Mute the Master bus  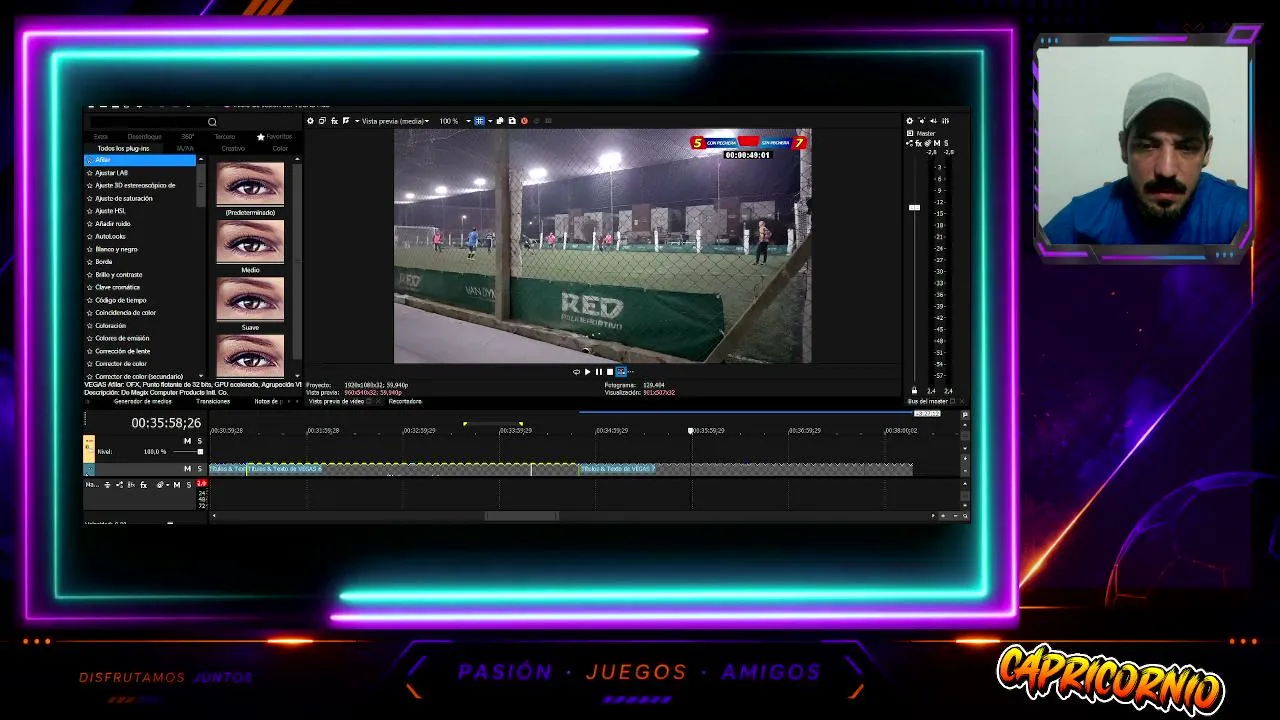937,143
